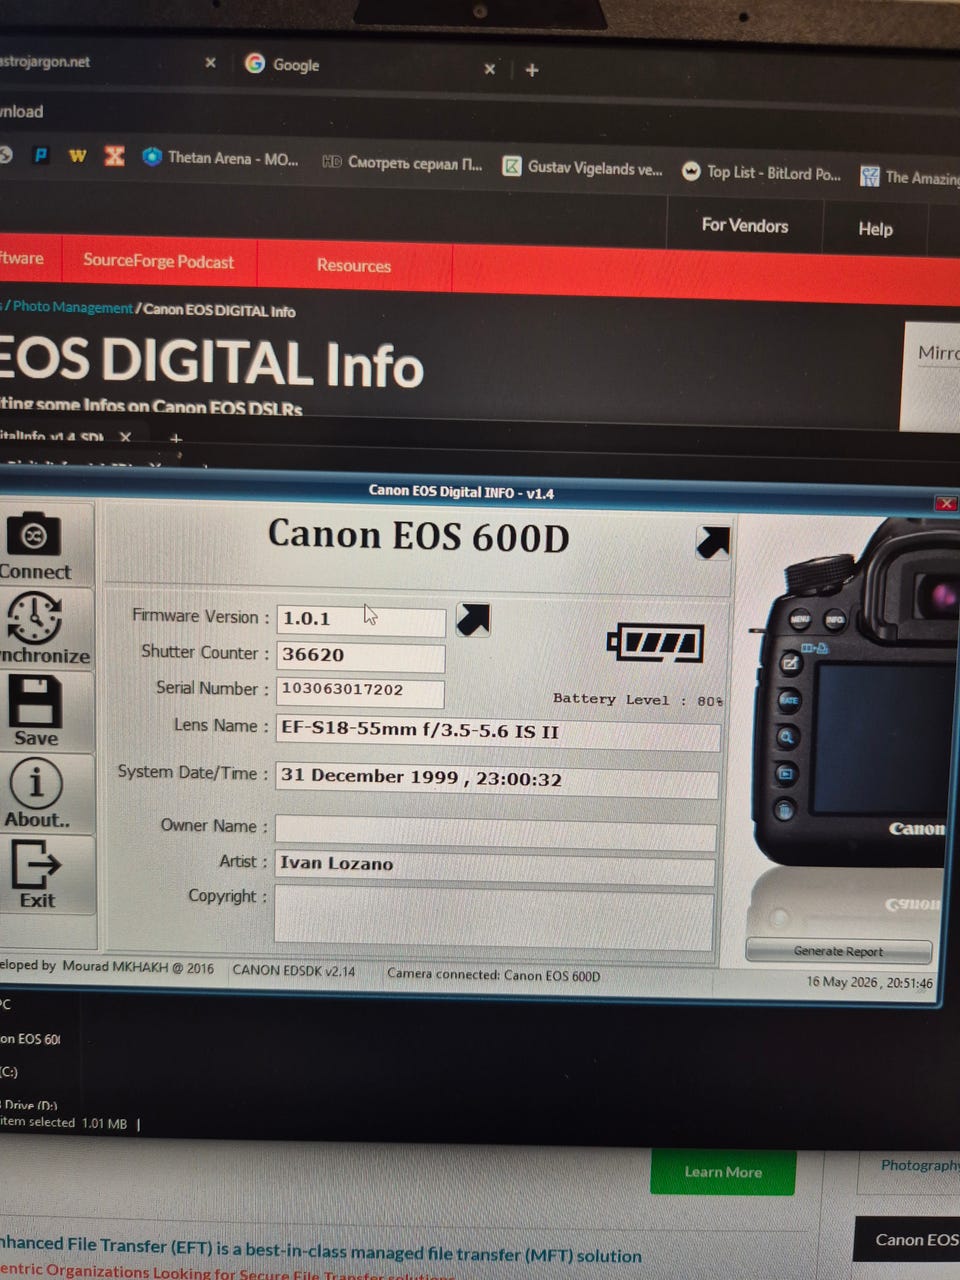960x1280 pixels.
Task: Click the Artist field Ivan Lozano
Action: click(495, 866)
